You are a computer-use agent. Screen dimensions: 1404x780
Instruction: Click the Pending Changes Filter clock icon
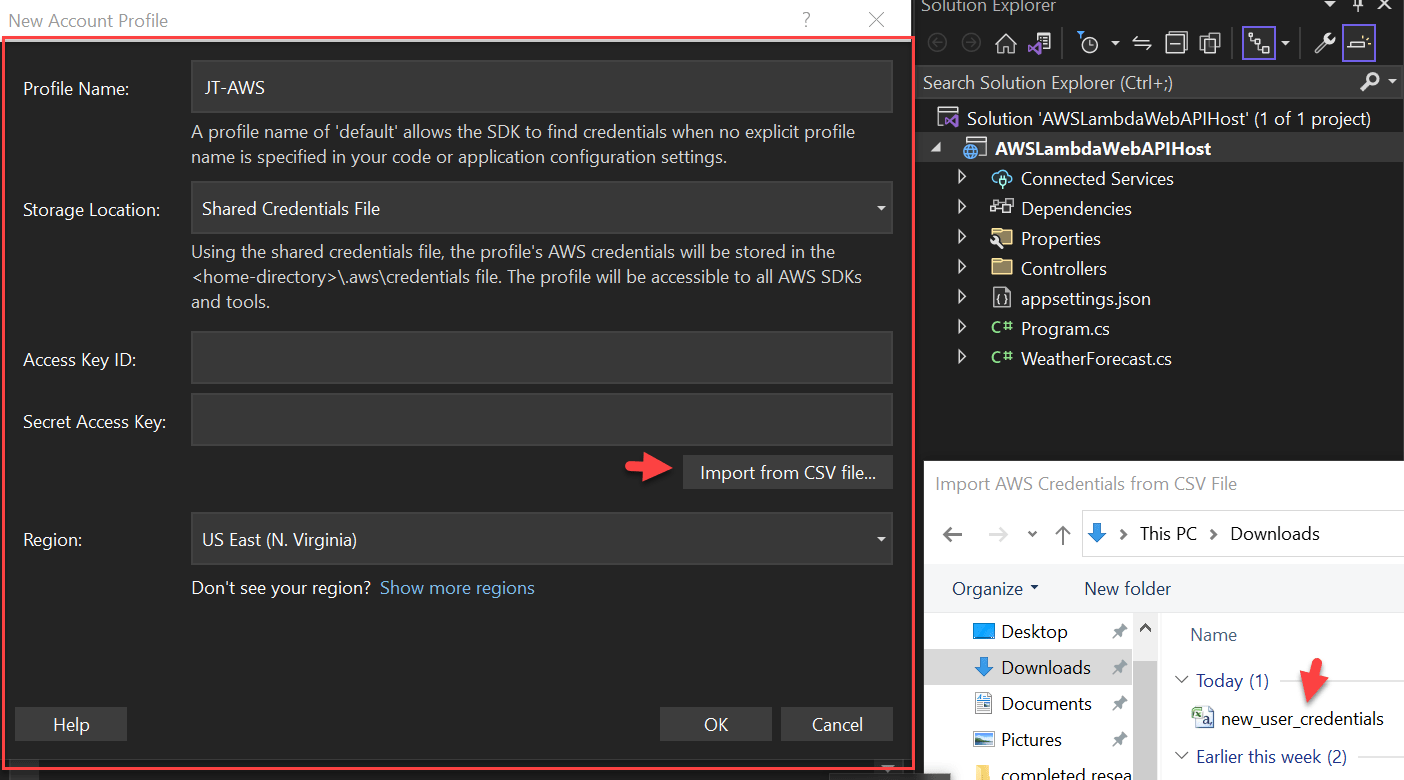(x=1090, y=43)
